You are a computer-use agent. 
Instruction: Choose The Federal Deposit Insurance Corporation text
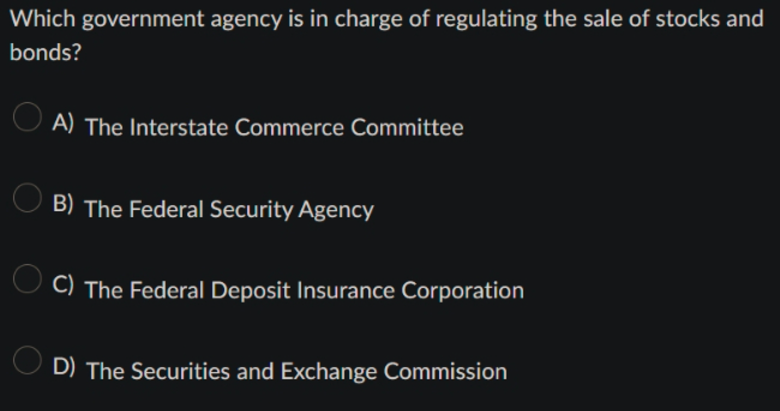pyautogui.click(x=304, y=291)
